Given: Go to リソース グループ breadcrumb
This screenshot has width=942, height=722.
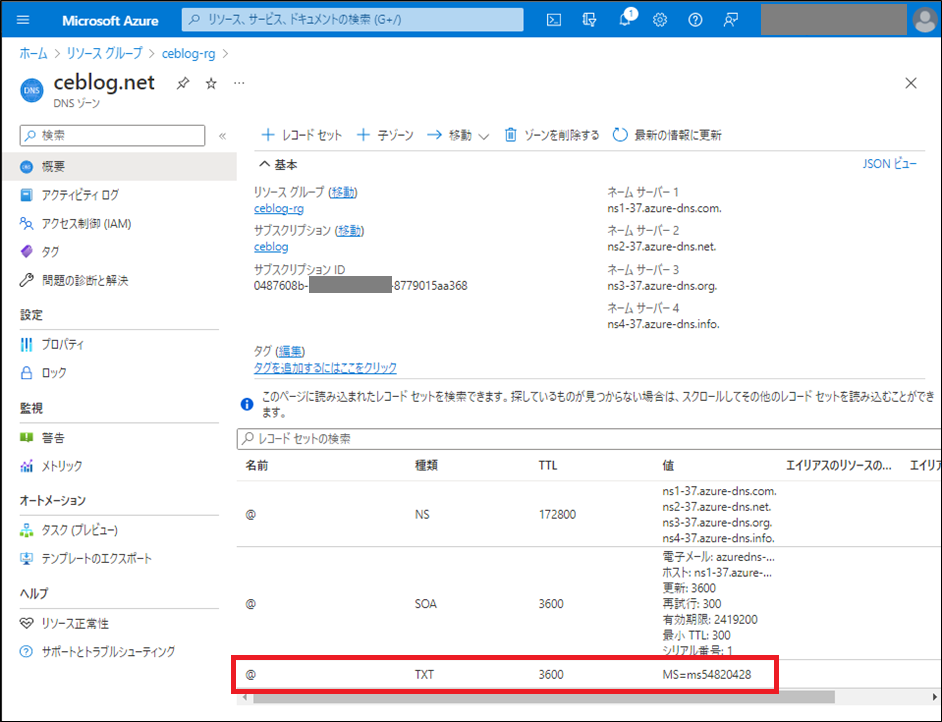Looking at the screenshot, I should (x=105, y=53).
